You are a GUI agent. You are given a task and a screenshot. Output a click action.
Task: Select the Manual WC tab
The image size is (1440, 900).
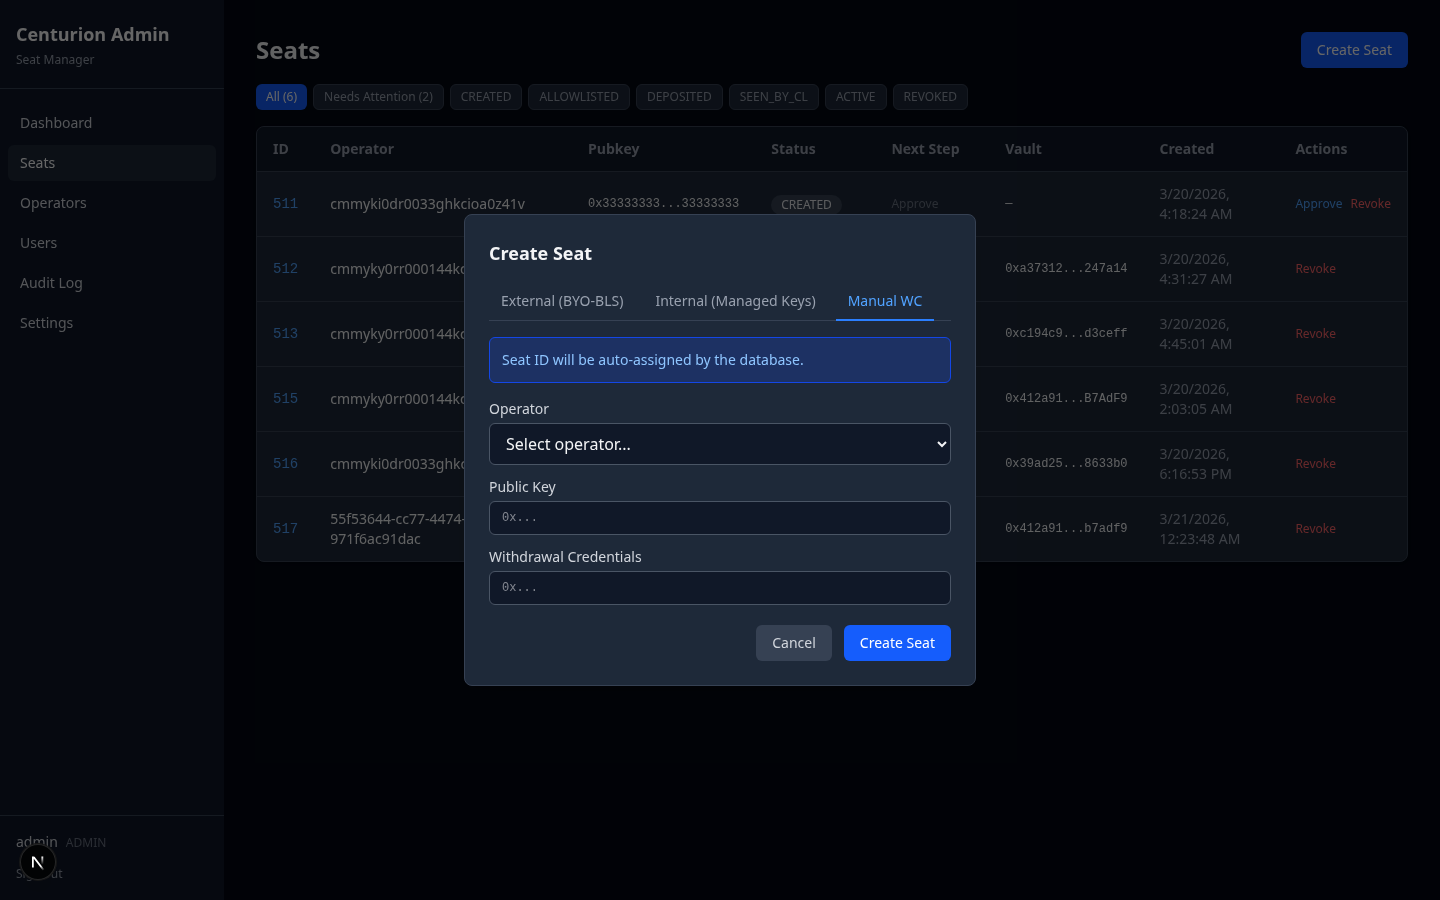coord(884,301)
